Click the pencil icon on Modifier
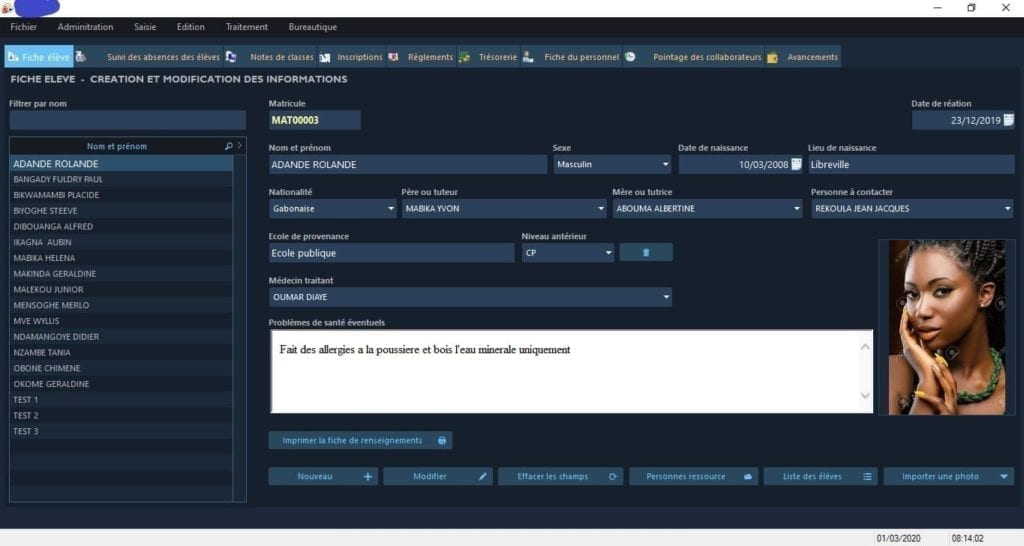 pyautogui.click(x=483, y=477)
